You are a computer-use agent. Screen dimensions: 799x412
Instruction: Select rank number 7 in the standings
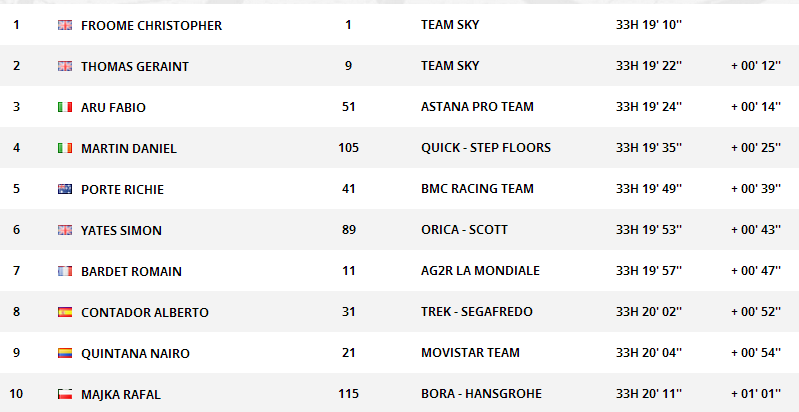tap(16, 270)
